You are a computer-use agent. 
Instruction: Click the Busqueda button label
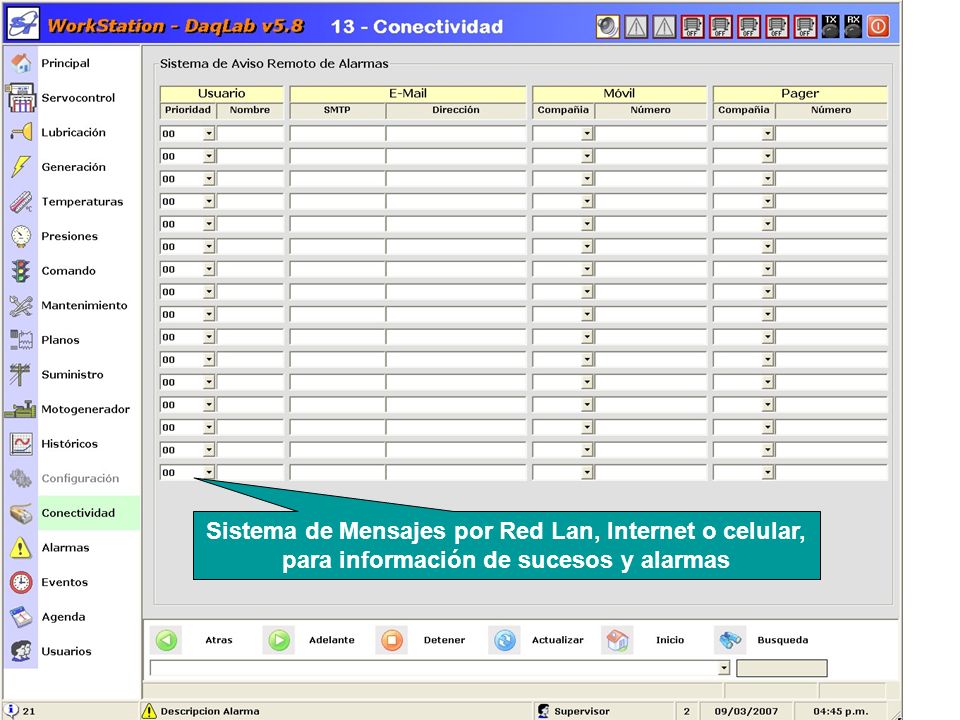pyautogui.click(x=782, y=640)
